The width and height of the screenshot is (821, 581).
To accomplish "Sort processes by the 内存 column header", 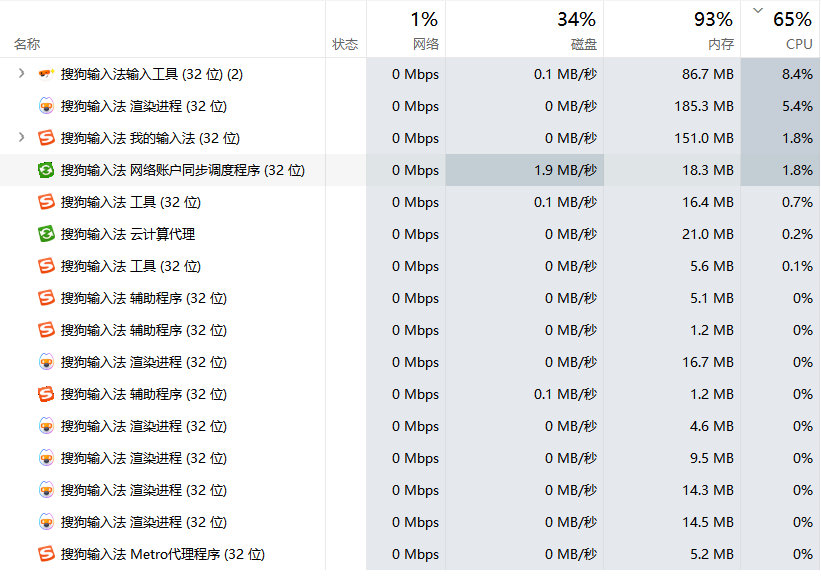I will (672, 29).
